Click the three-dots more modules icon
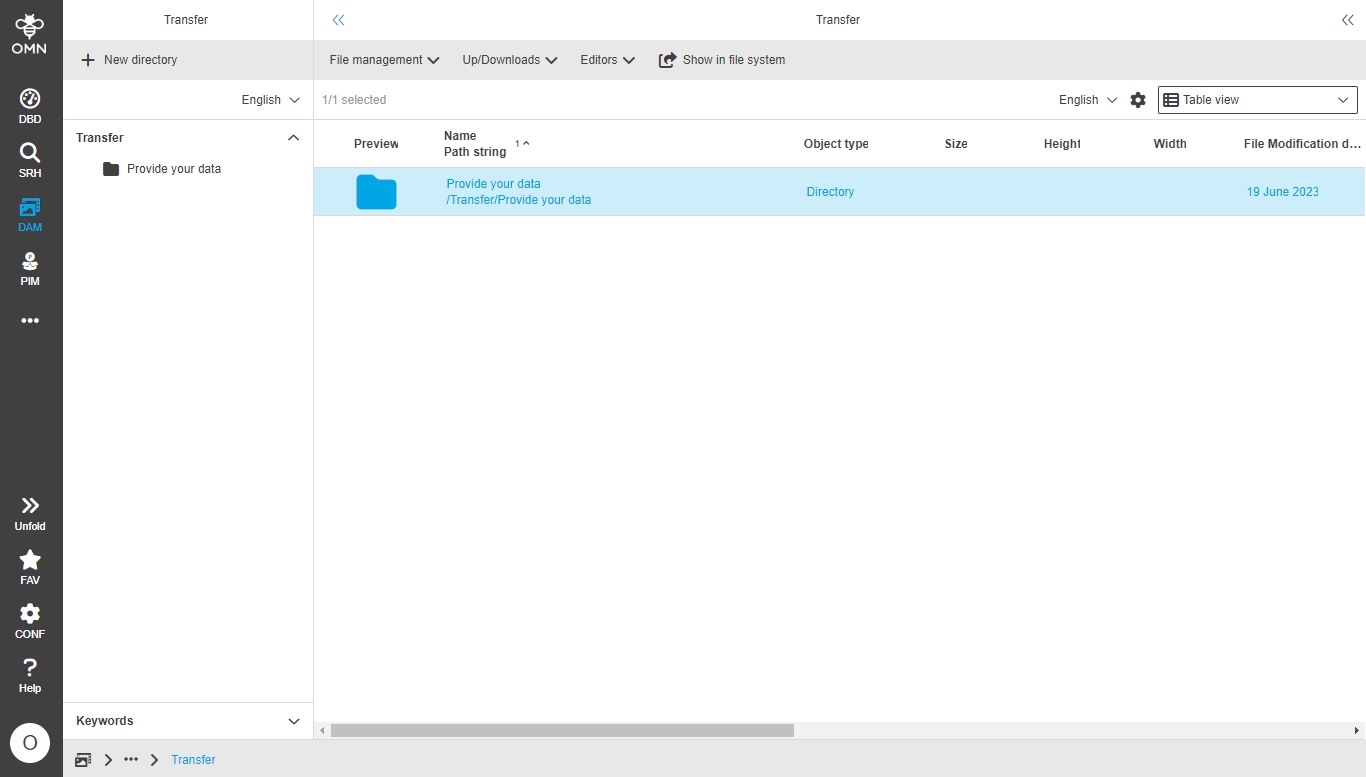Viewport: 1366px width, 777px height. click(30, 321)
